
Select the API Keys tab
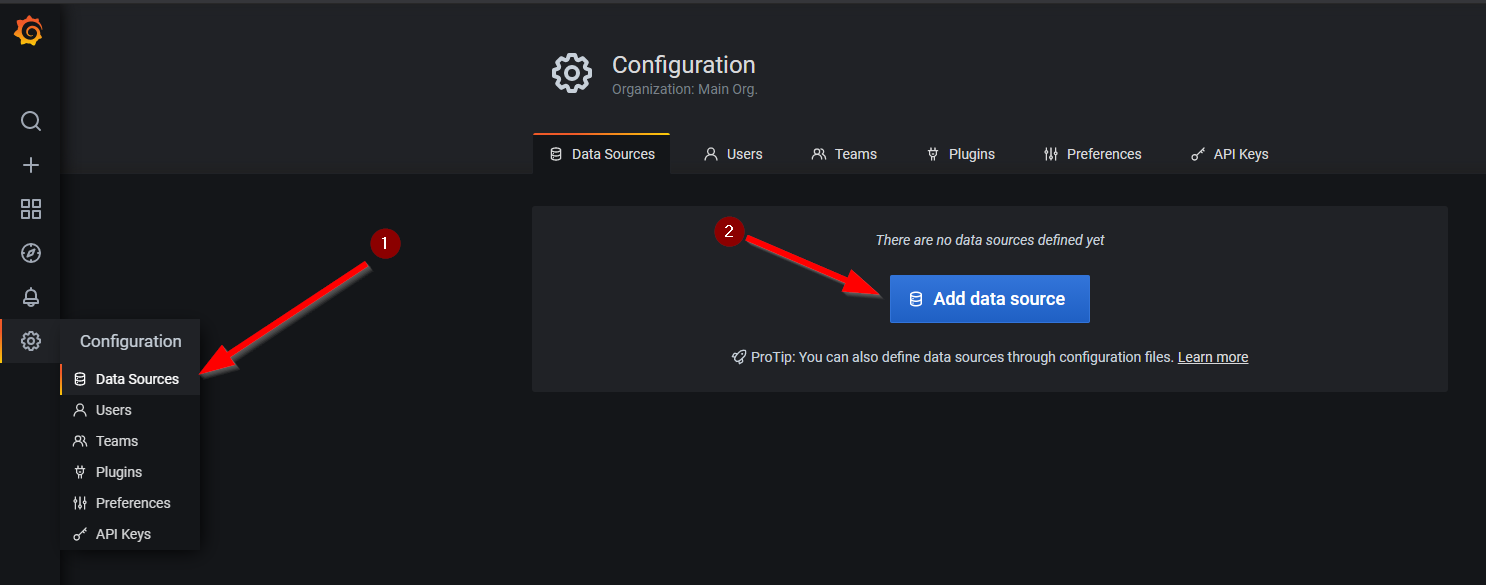(x=1229, y=153)
